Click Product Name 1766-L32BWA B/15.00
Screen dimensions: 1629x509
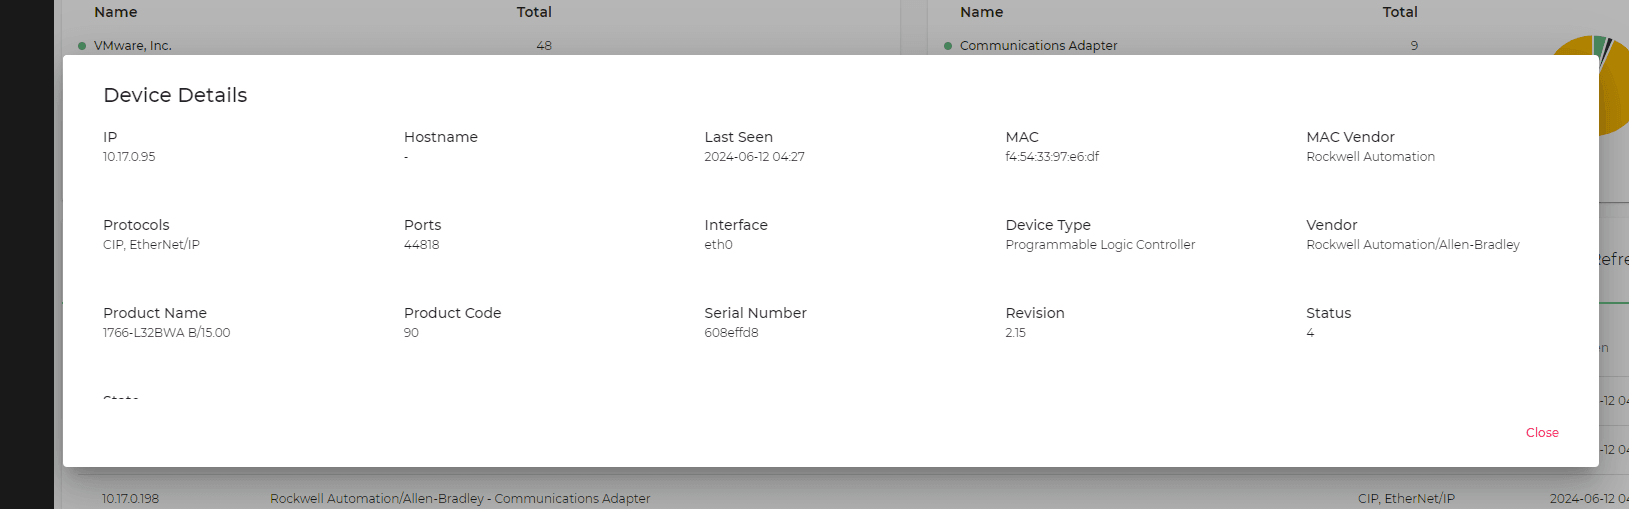166,333
